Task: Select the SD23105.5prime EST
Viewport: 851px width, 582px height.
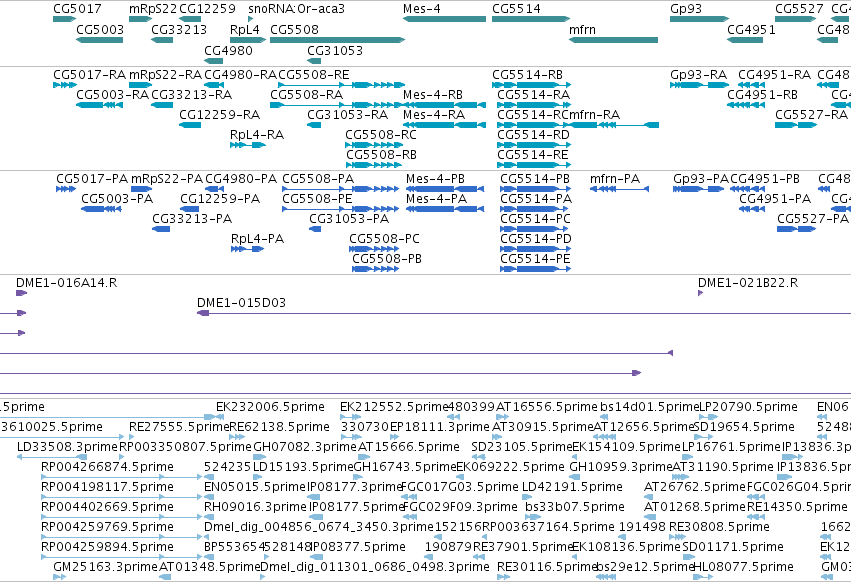Action: pos(478,457)
